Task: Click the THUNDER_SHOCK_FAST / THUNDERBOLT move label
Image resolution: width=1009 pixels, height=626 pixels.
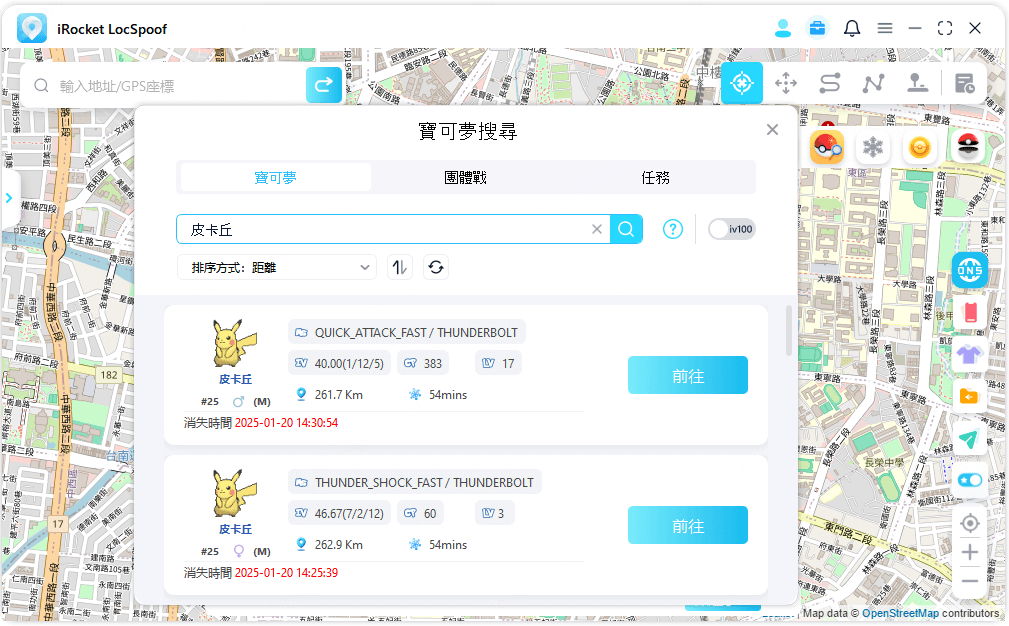Action: [x=415, y=482]
